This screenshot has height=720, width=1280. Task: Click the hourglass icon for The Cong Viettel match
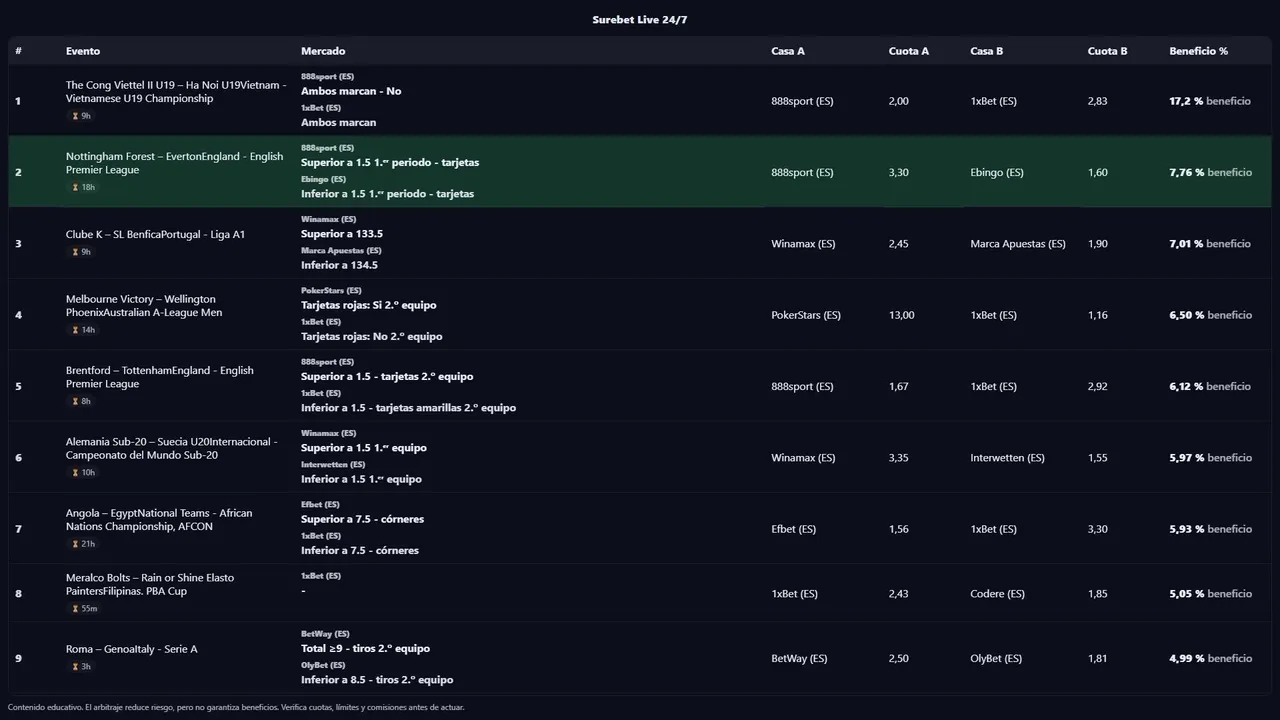tap(75, 117)
